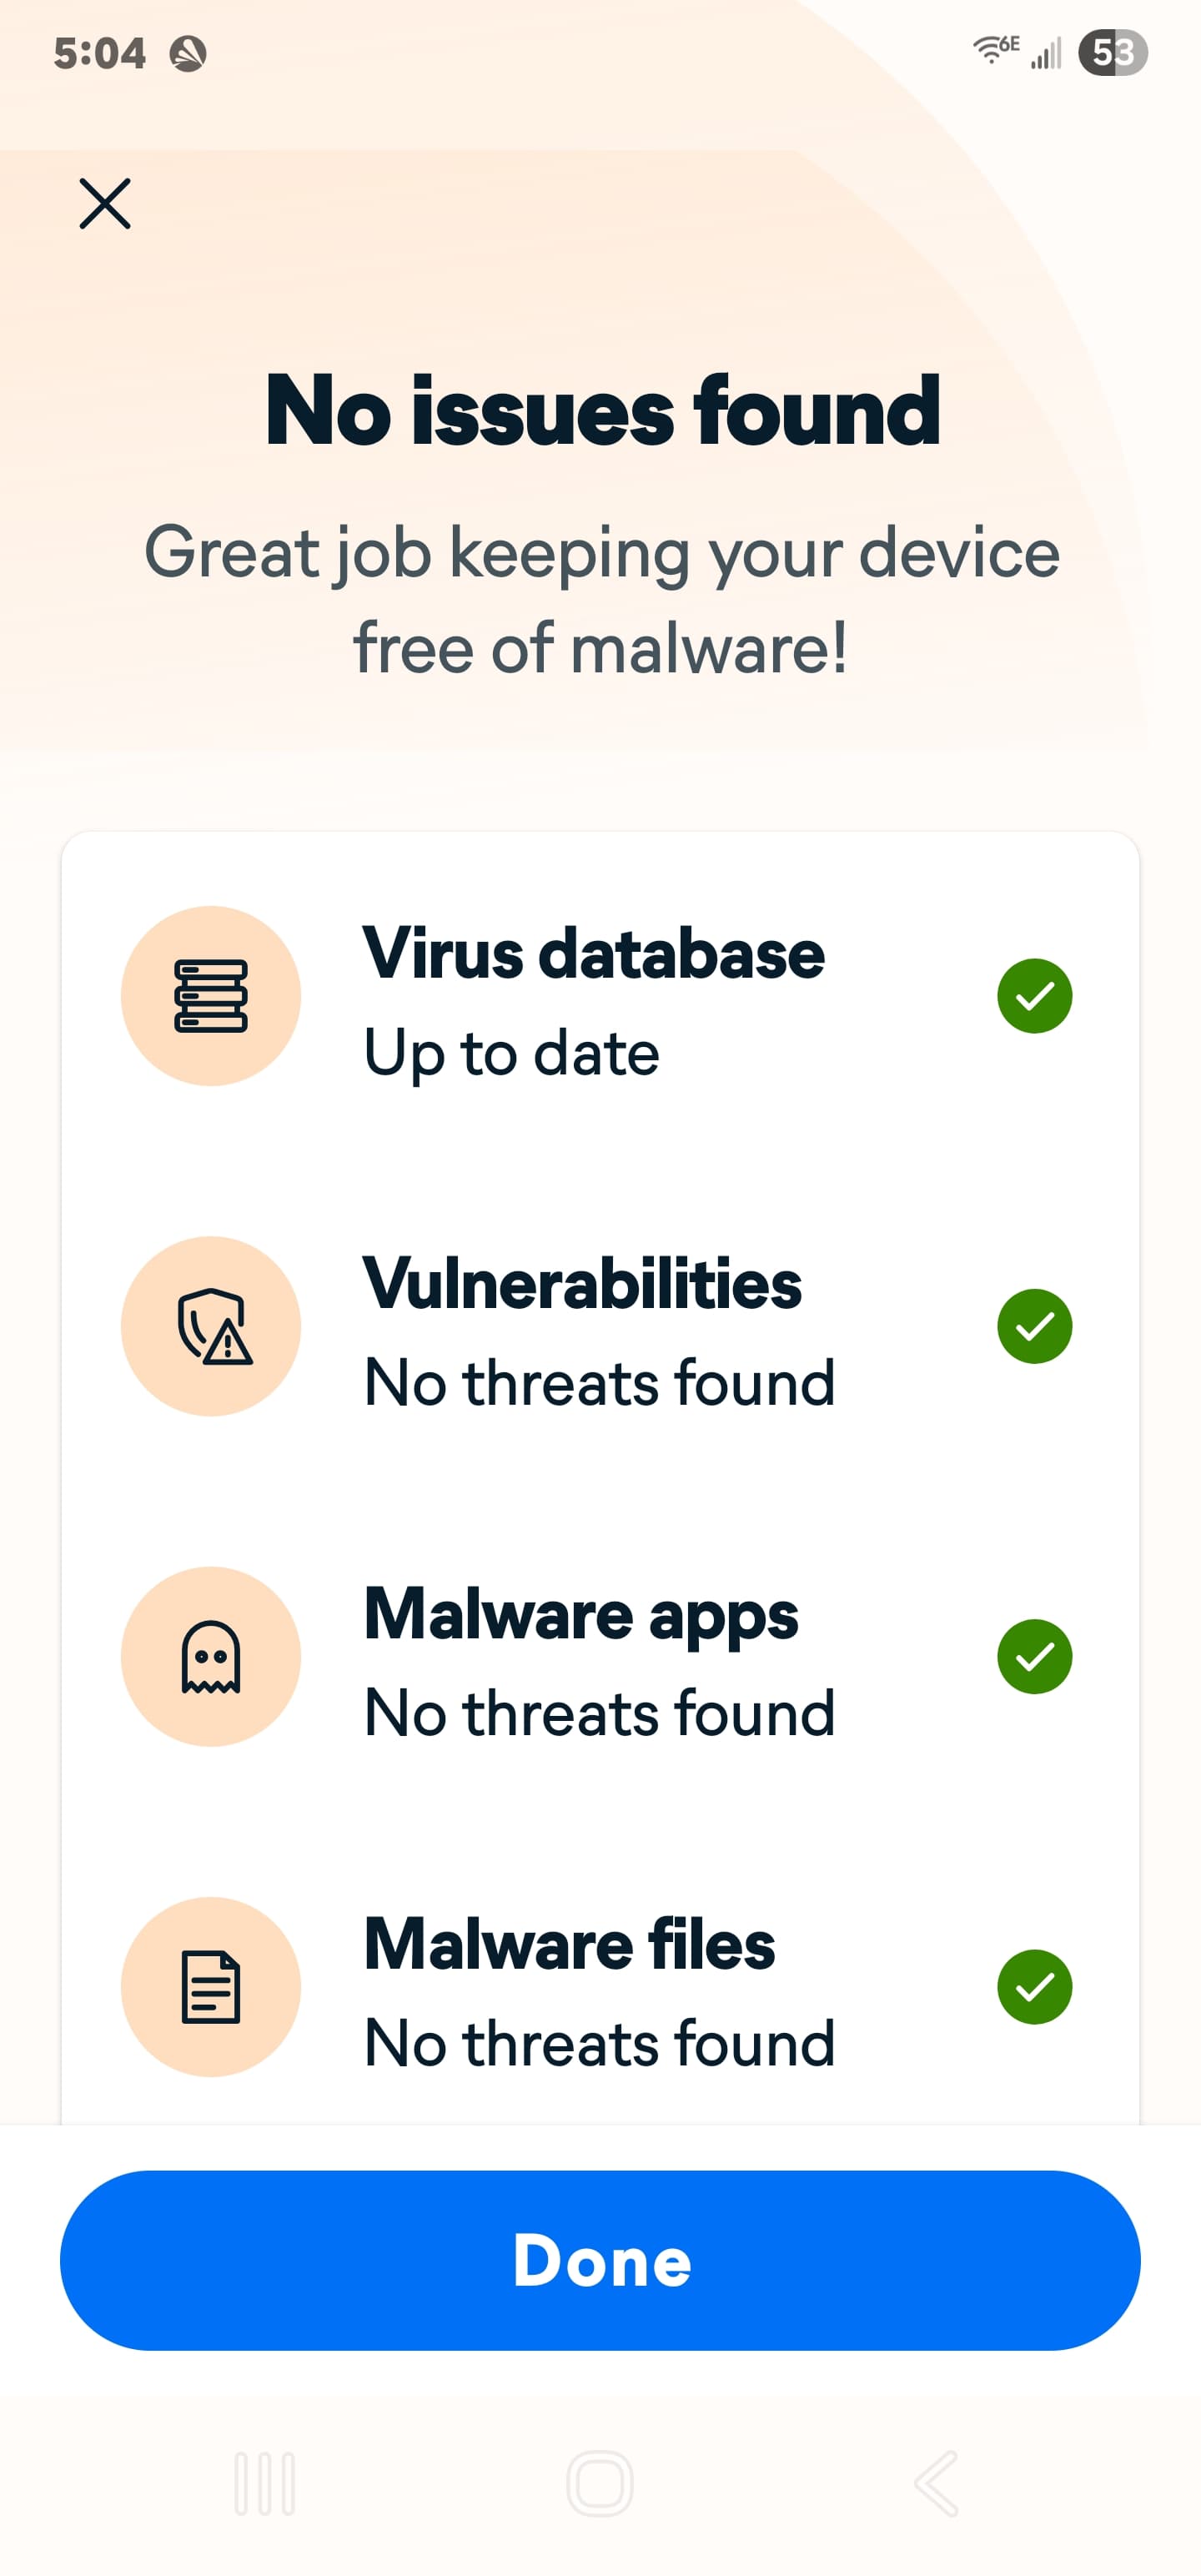Tap the cellular signal strength icon

[x=1046, y=53]
